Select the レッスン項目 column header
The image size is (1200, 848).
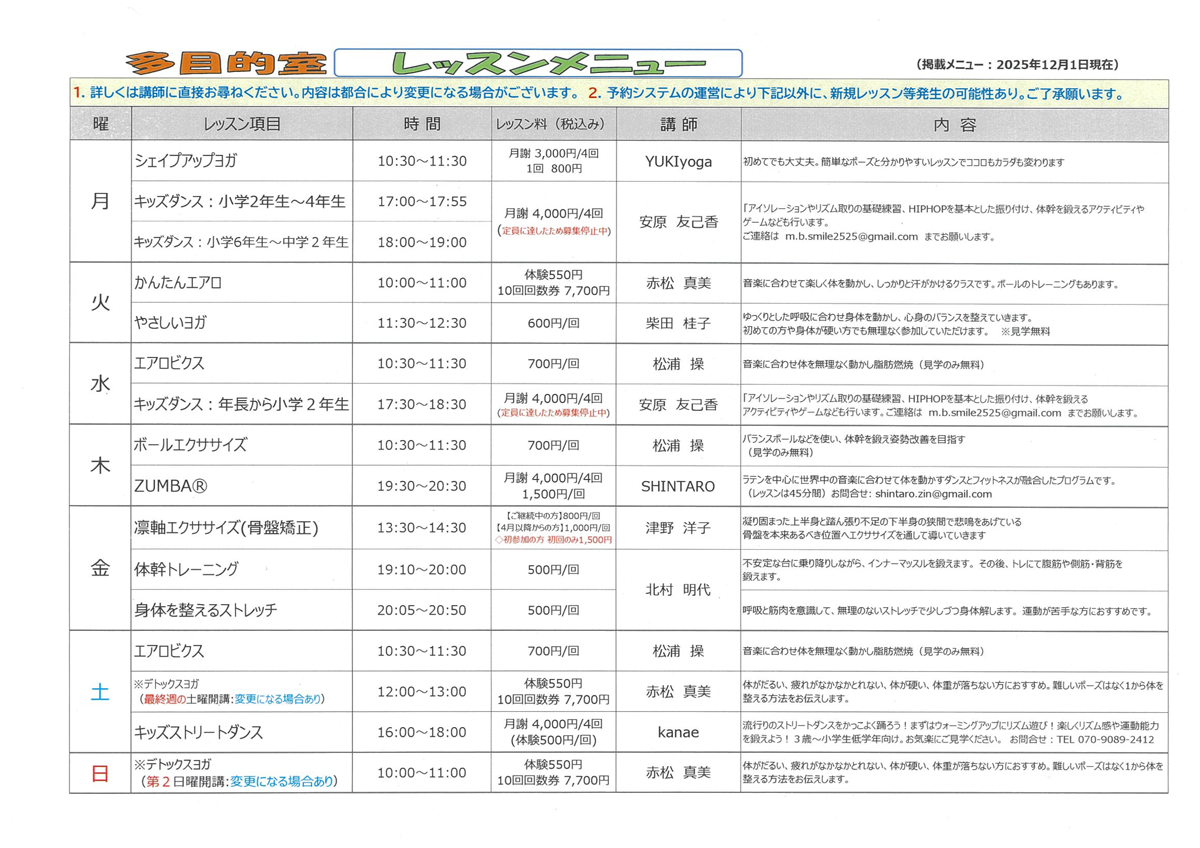243,122
